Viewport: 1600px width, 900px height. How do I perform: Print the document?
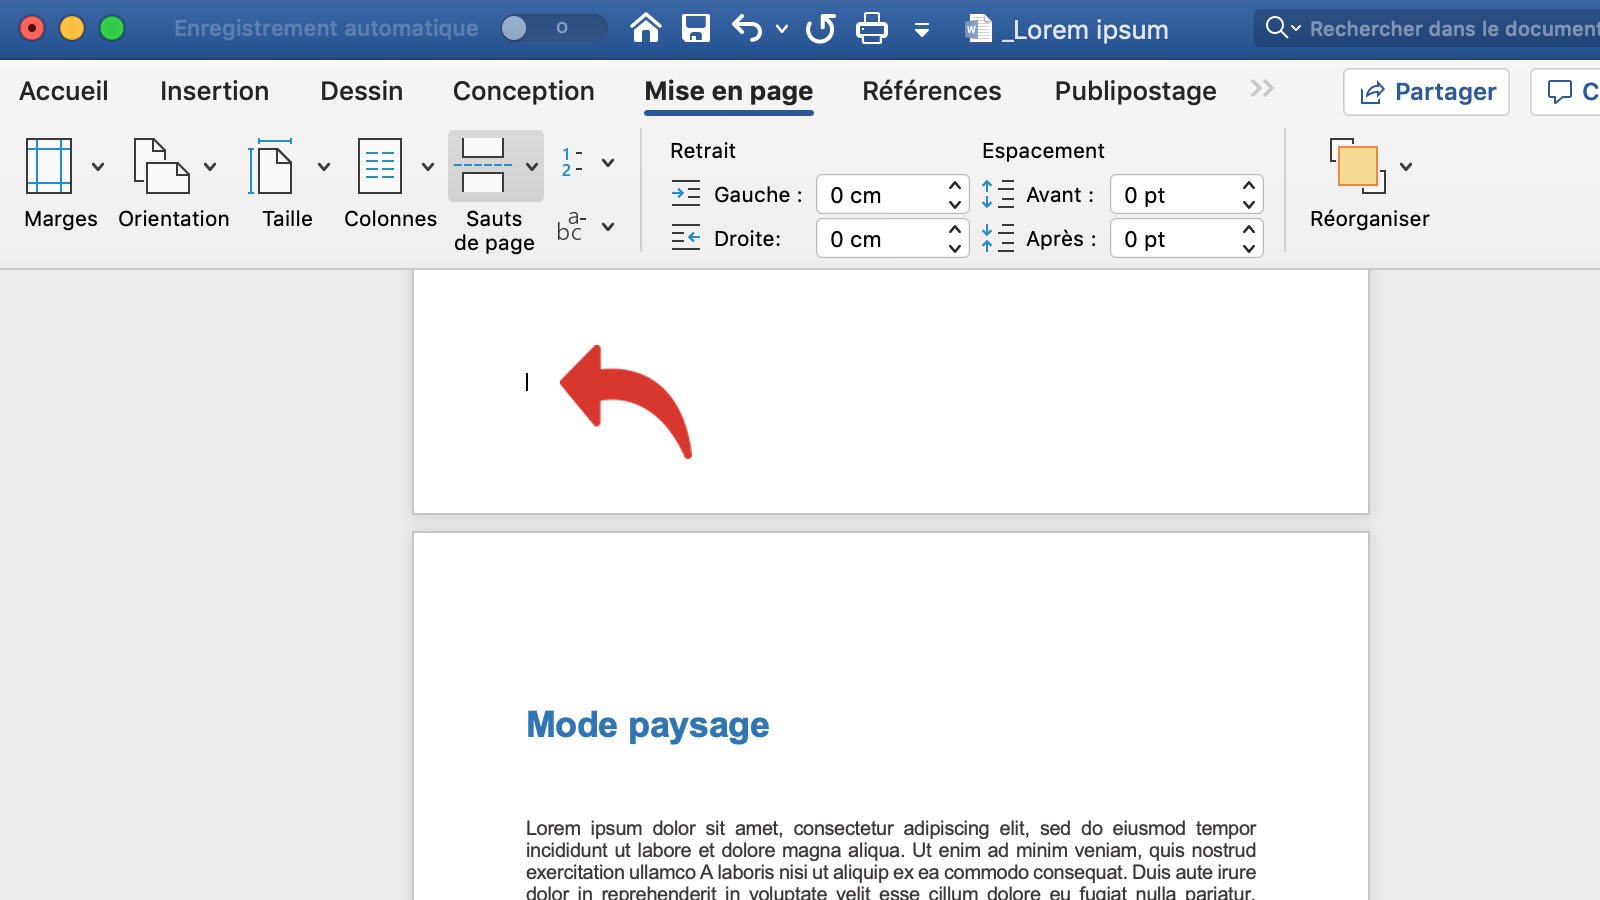(x=872, y=28)
